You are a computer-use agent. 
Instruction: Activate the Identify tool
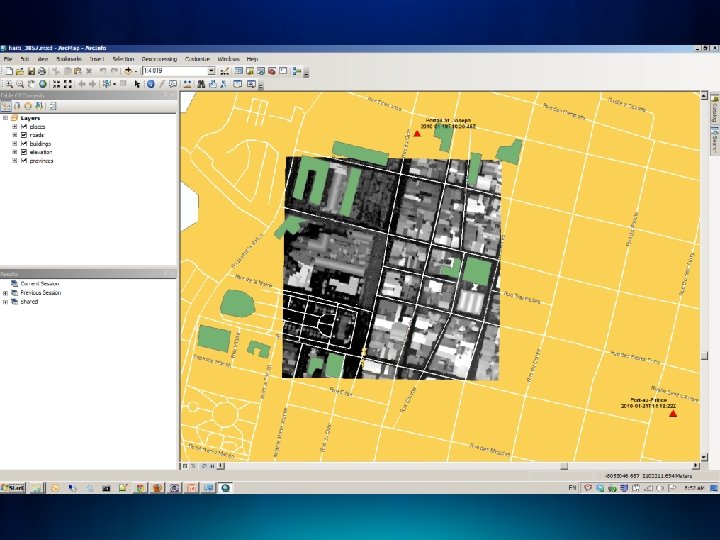(x=150, y=84)
